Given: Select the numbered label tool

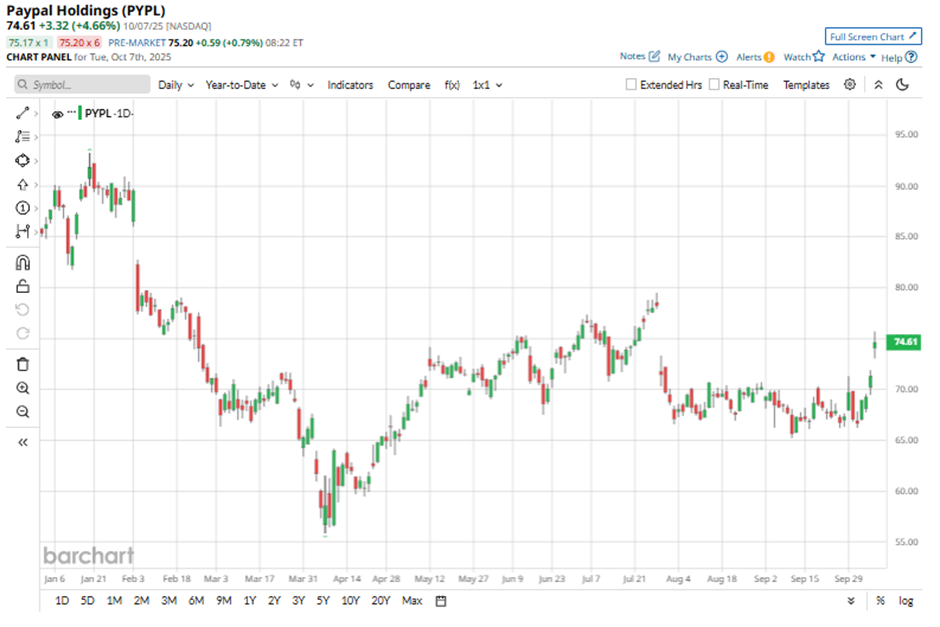Looking at the screenshot, I should tap(22, 208).
